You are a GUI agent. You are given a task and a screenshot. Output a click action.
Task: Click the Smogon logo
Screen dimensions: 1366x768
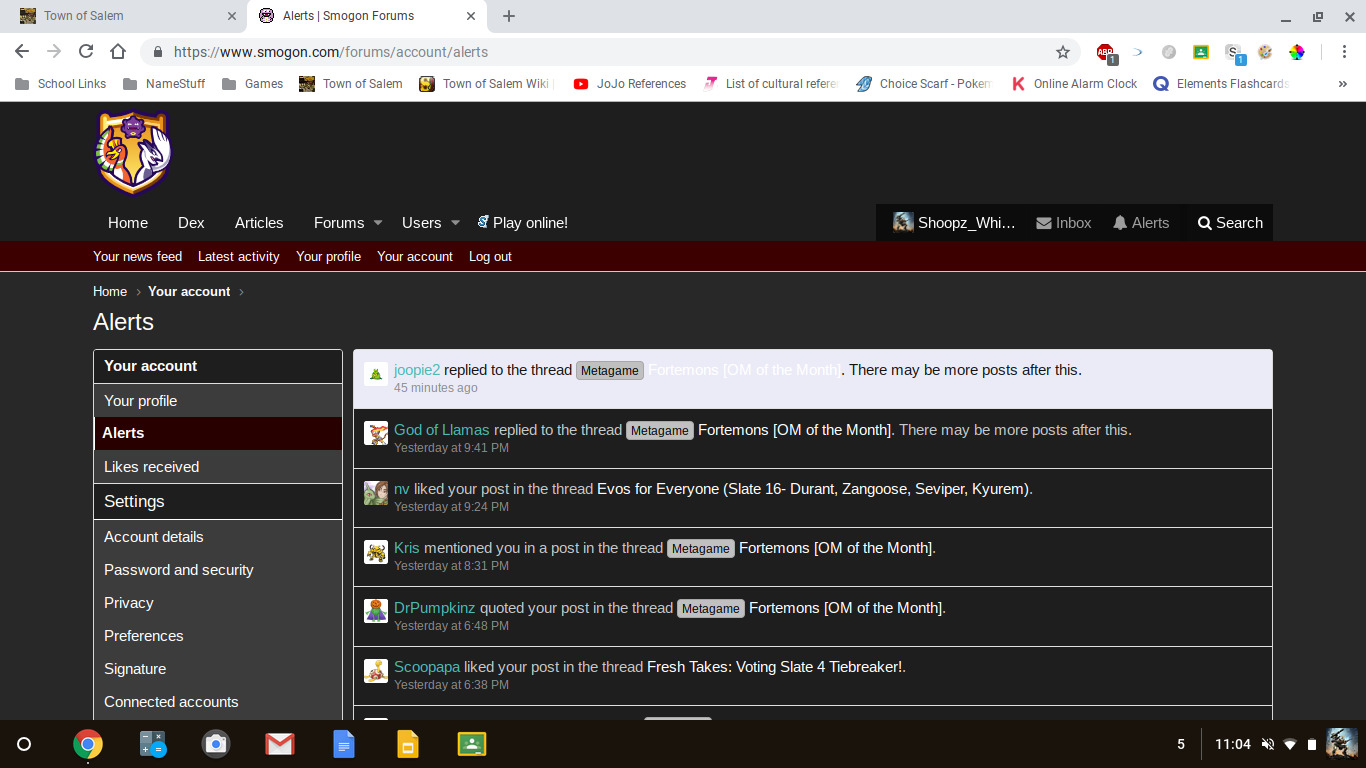[x=134, y=152]
